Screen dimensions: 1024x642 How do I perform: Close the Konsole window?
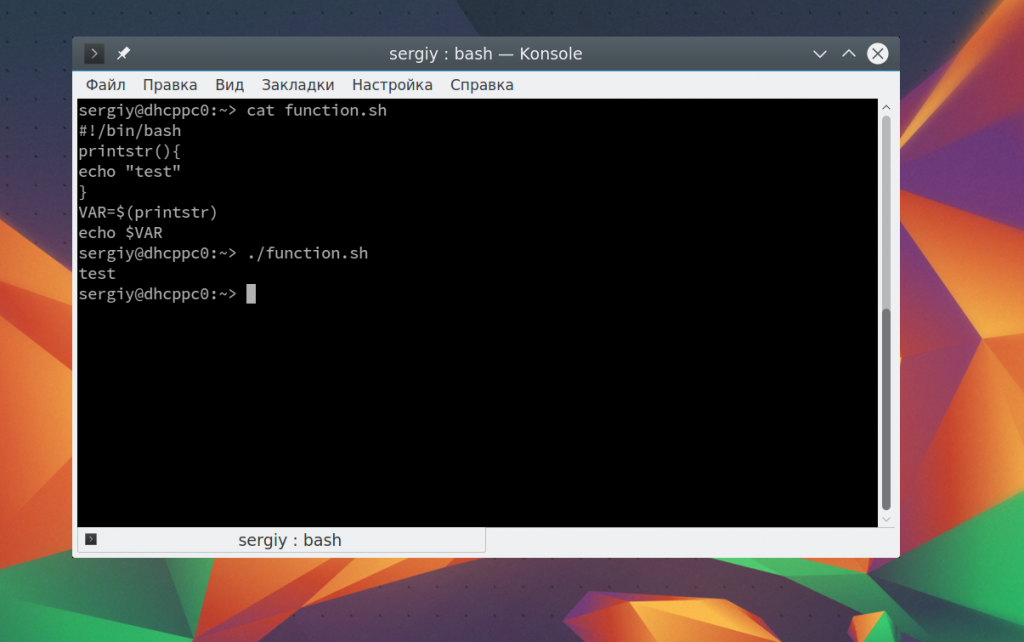click(x=877, y=54)
